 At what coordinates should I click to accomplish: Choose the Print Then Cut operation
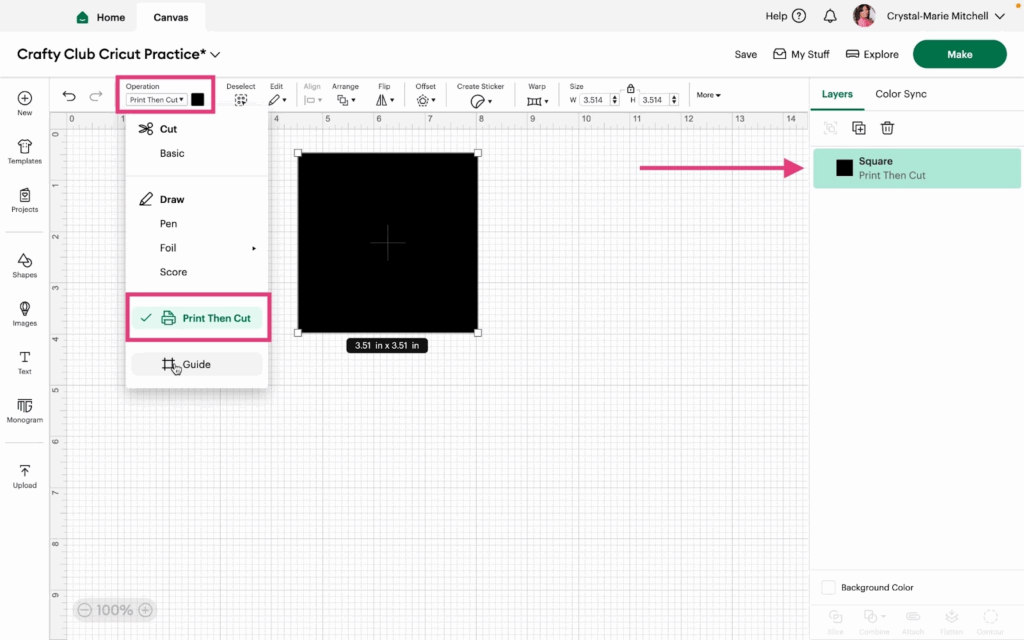pyautogui.click(x=197, y=318)
